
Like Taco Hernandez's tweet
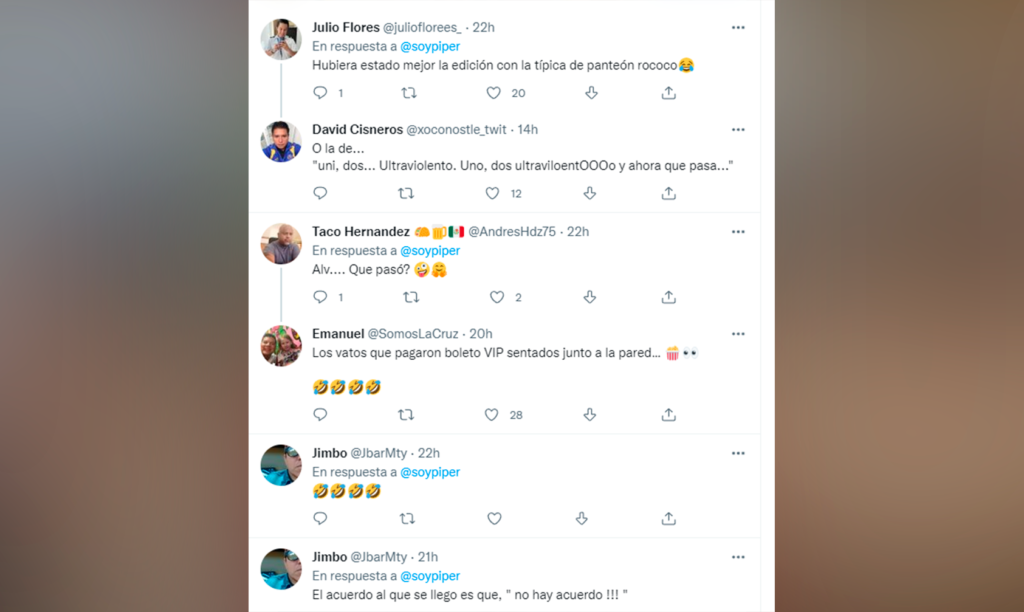[x=497, y=297]
